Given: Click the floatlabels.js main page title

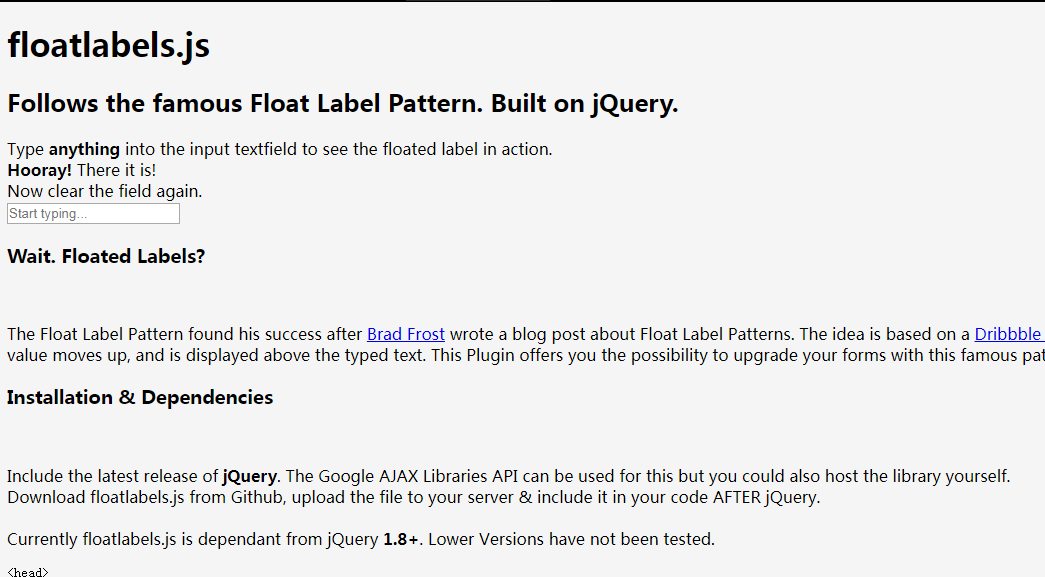Looking at the screenshot, I should [109, 45].
